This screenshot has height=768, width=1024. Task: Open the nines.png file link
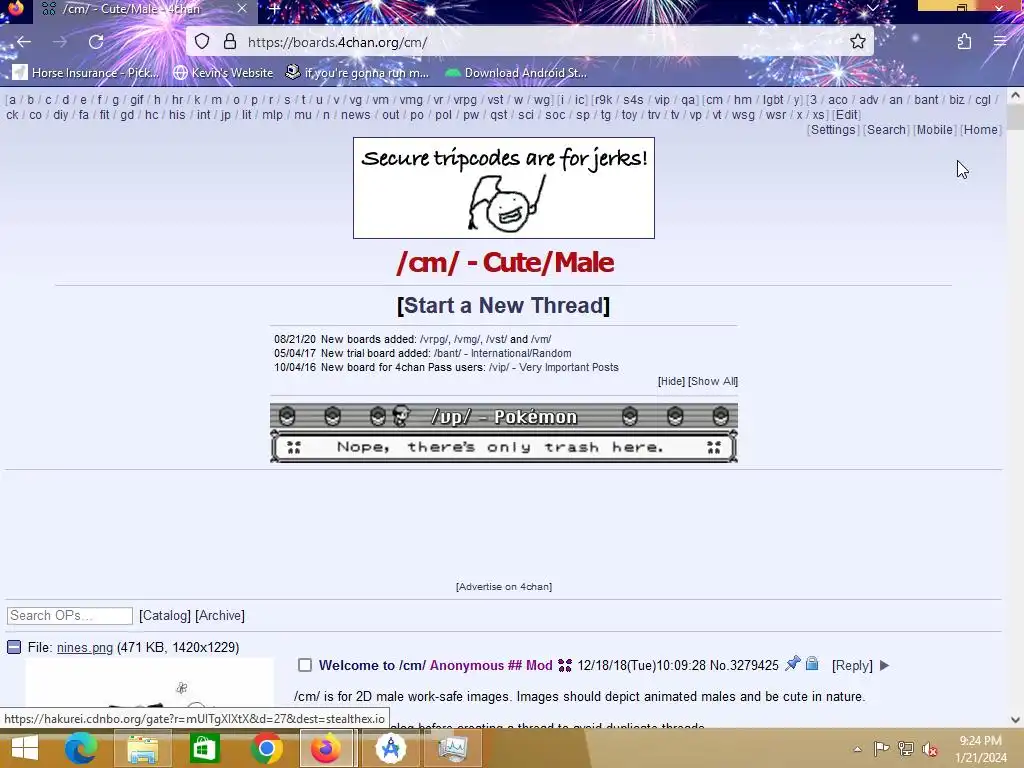pyautogui.click(x=85, y=647)
